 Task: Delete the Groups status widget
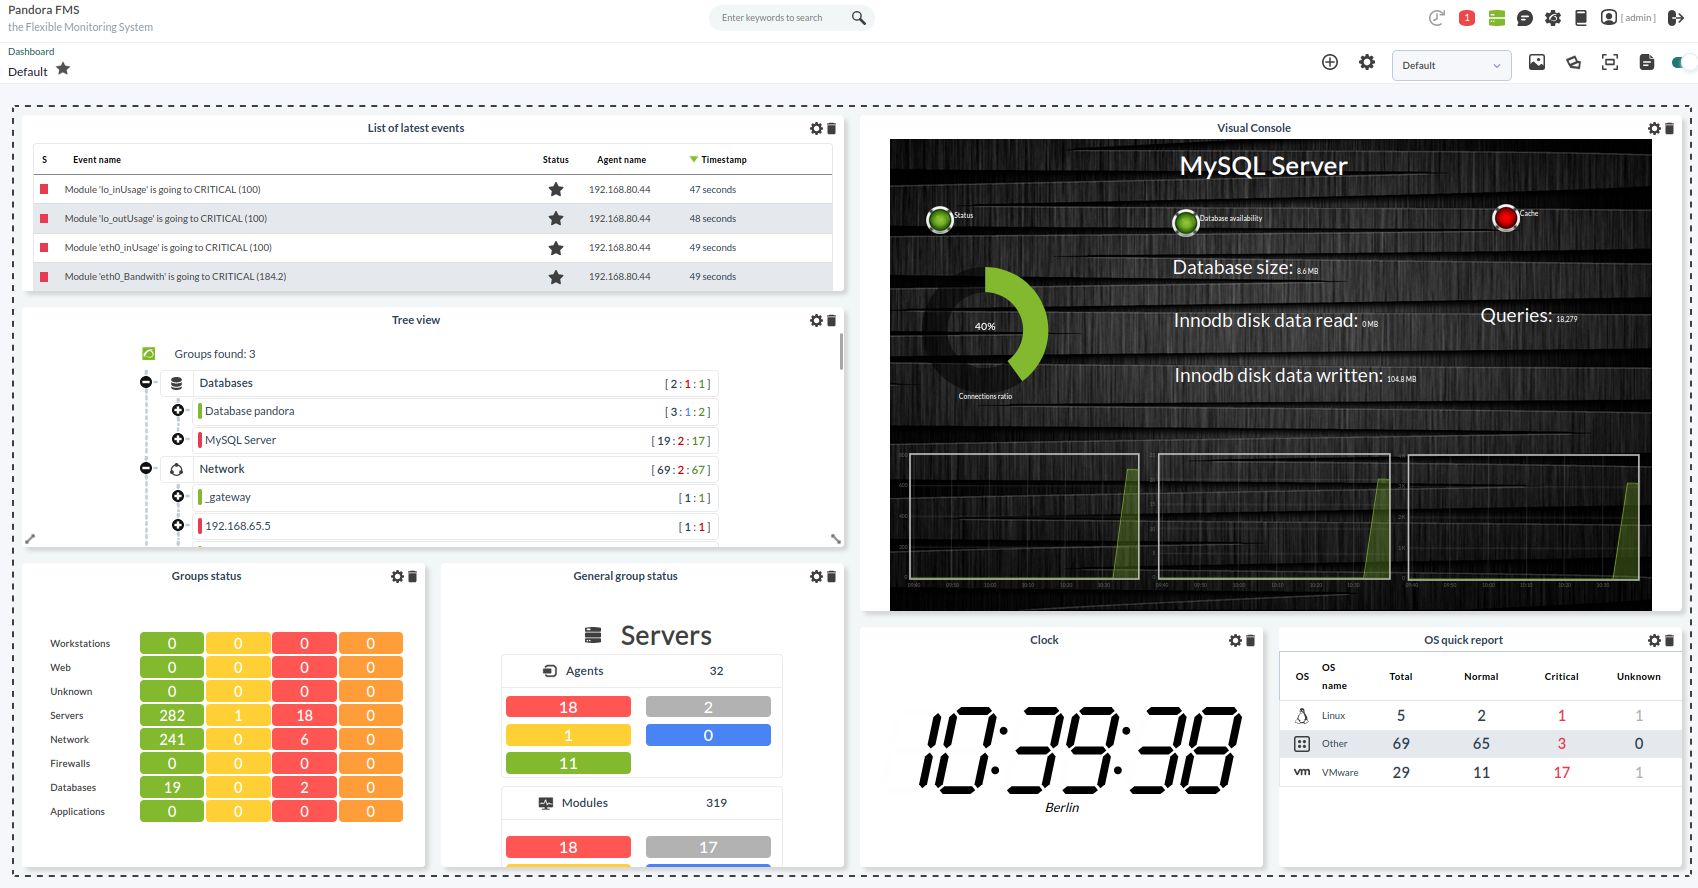coord(412,576)
